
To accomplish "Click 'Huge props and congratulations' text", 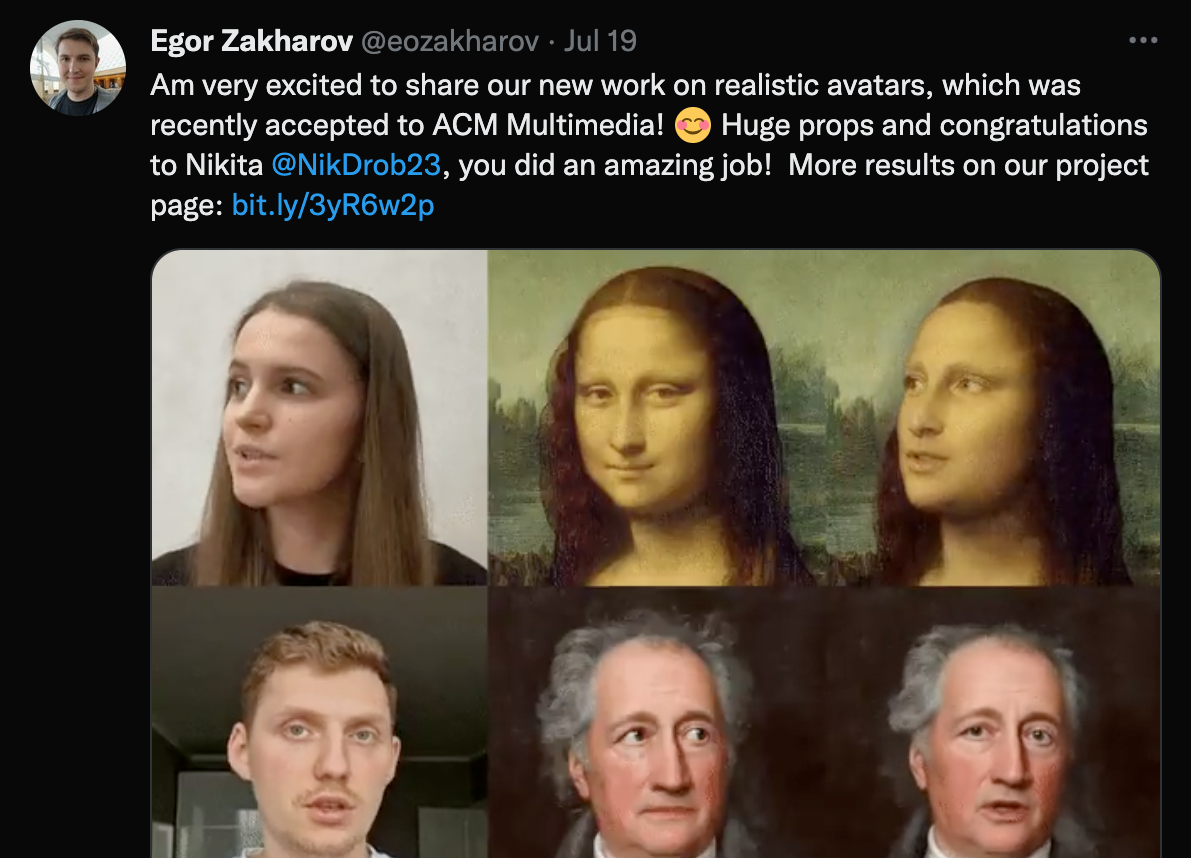I will (x=934, y=125).
